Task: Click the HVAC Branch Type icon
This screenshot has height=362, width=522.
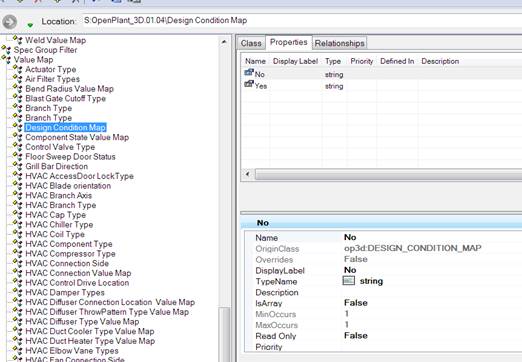Action: tap(18, 204)
